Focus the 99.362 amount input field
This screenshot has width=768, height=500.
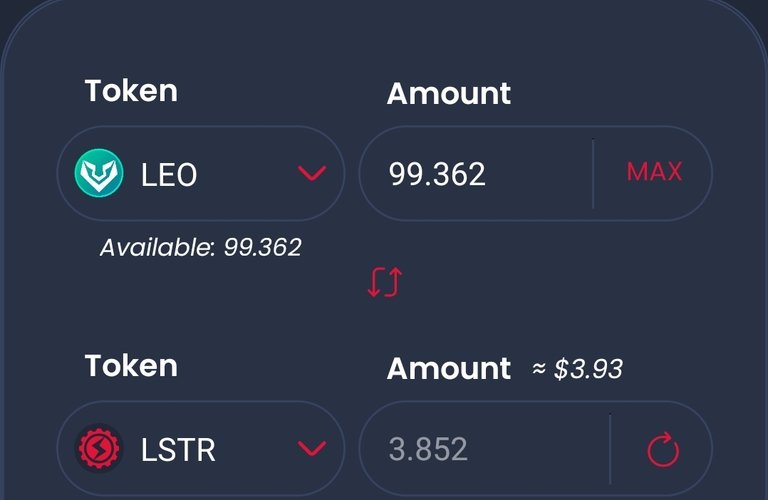[x=476, y=173]
